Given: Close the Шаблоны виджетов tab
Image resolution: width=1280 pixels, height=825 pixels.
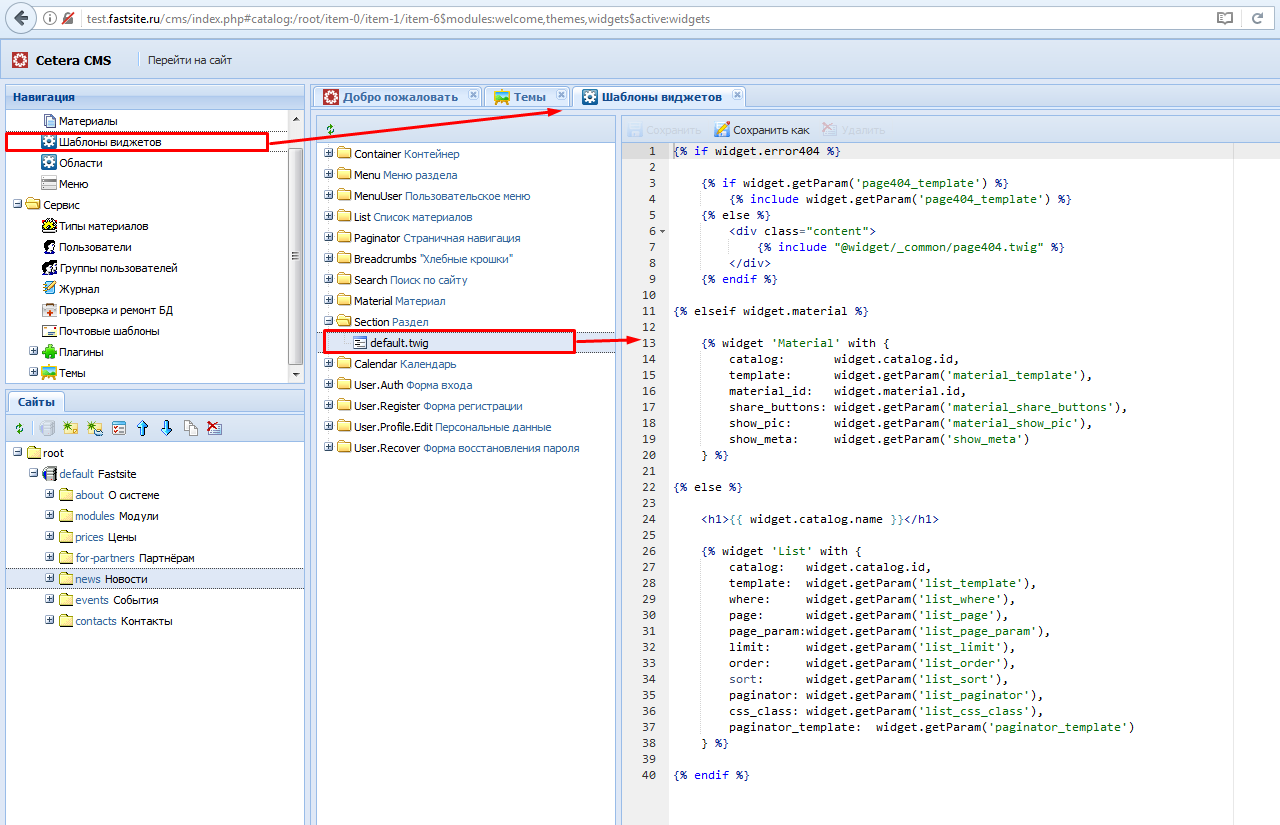Looking at the screenshot, I should coord(737,96).
